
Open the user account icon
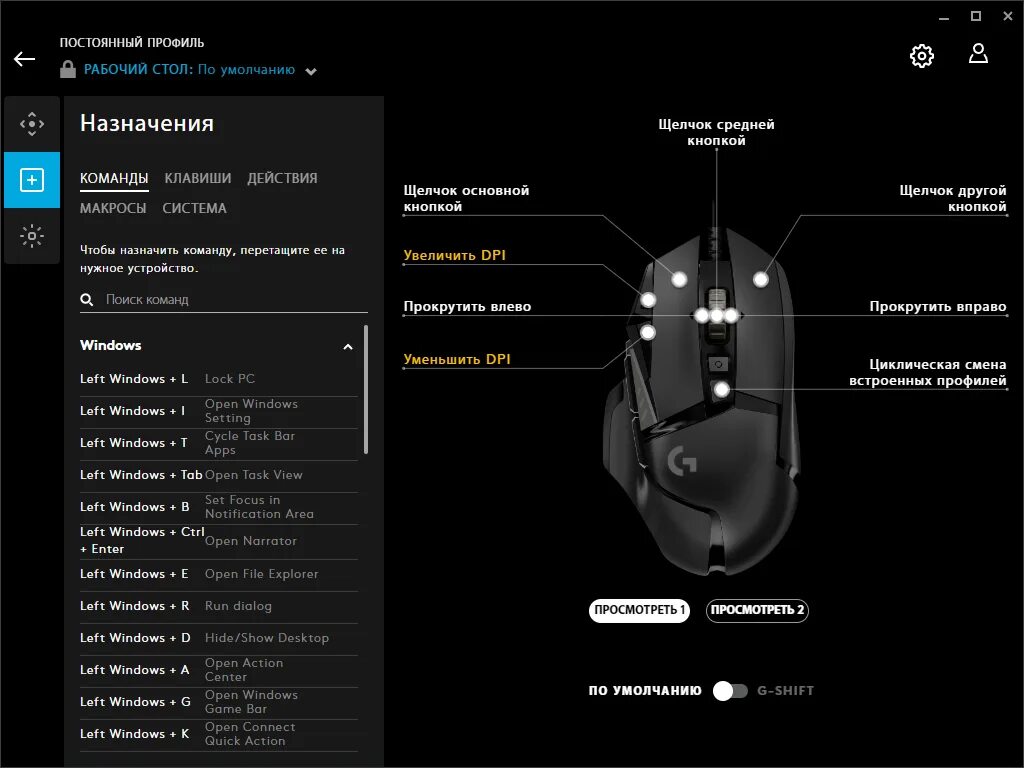coord(978,54)
